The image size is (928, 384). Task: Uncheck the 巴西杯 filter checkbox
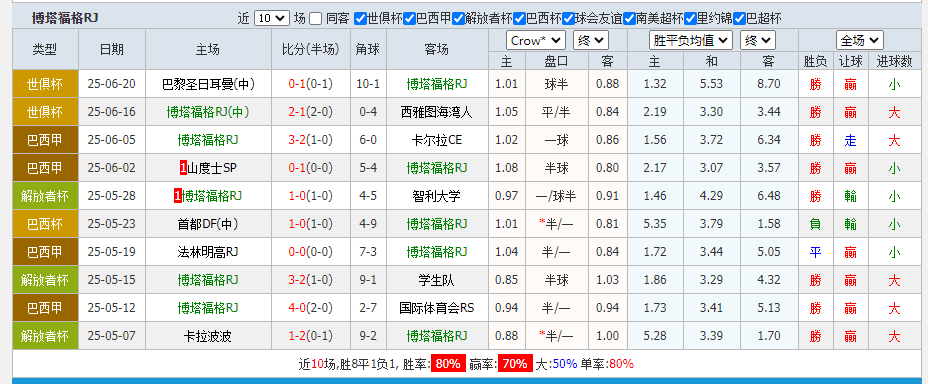coord(520,19)
